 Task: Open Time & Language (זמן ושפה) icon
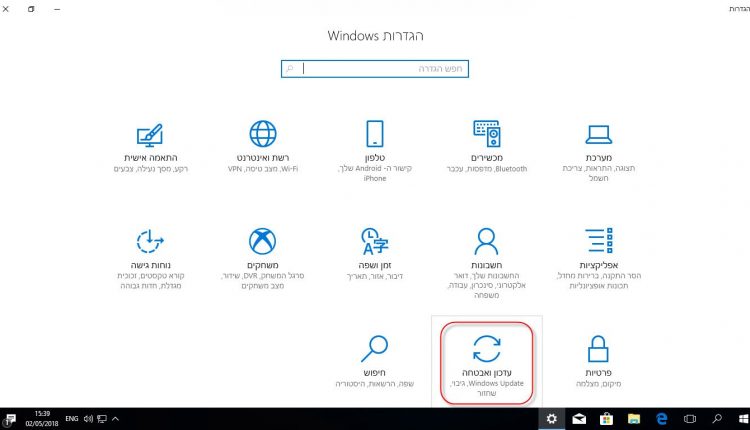click(x=375, y=241)
